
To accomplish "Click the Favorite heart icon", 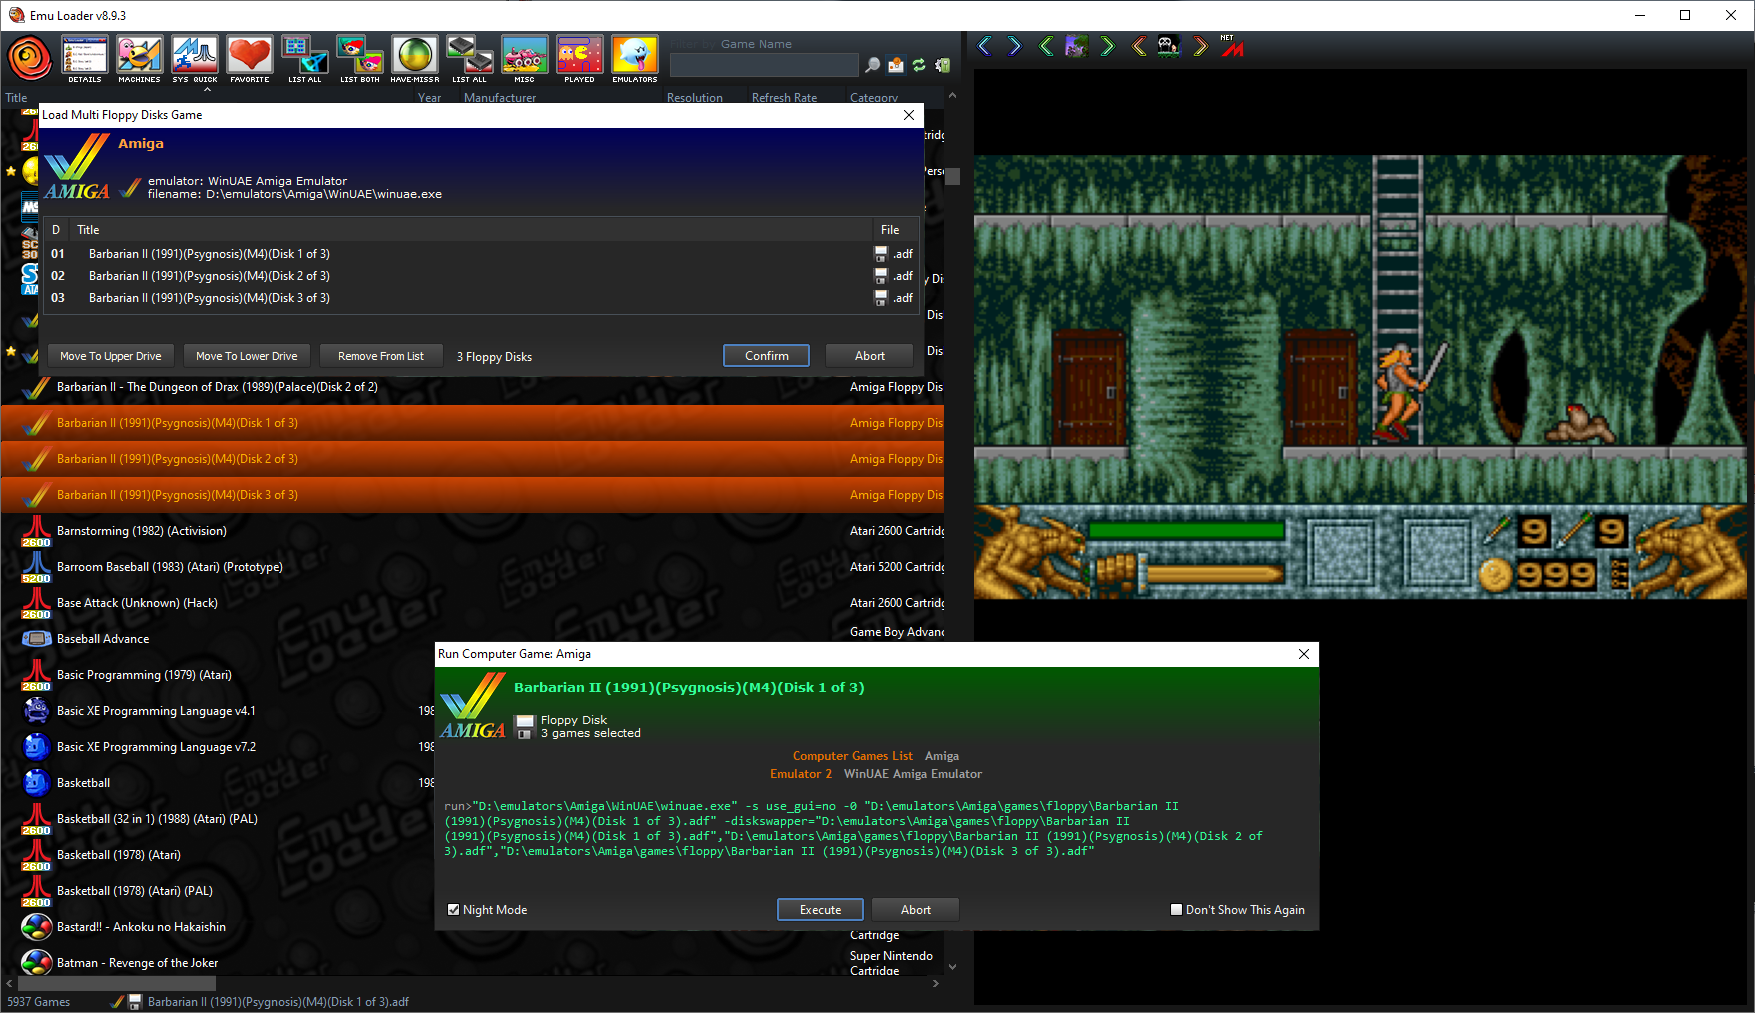I will pos(249,58).
